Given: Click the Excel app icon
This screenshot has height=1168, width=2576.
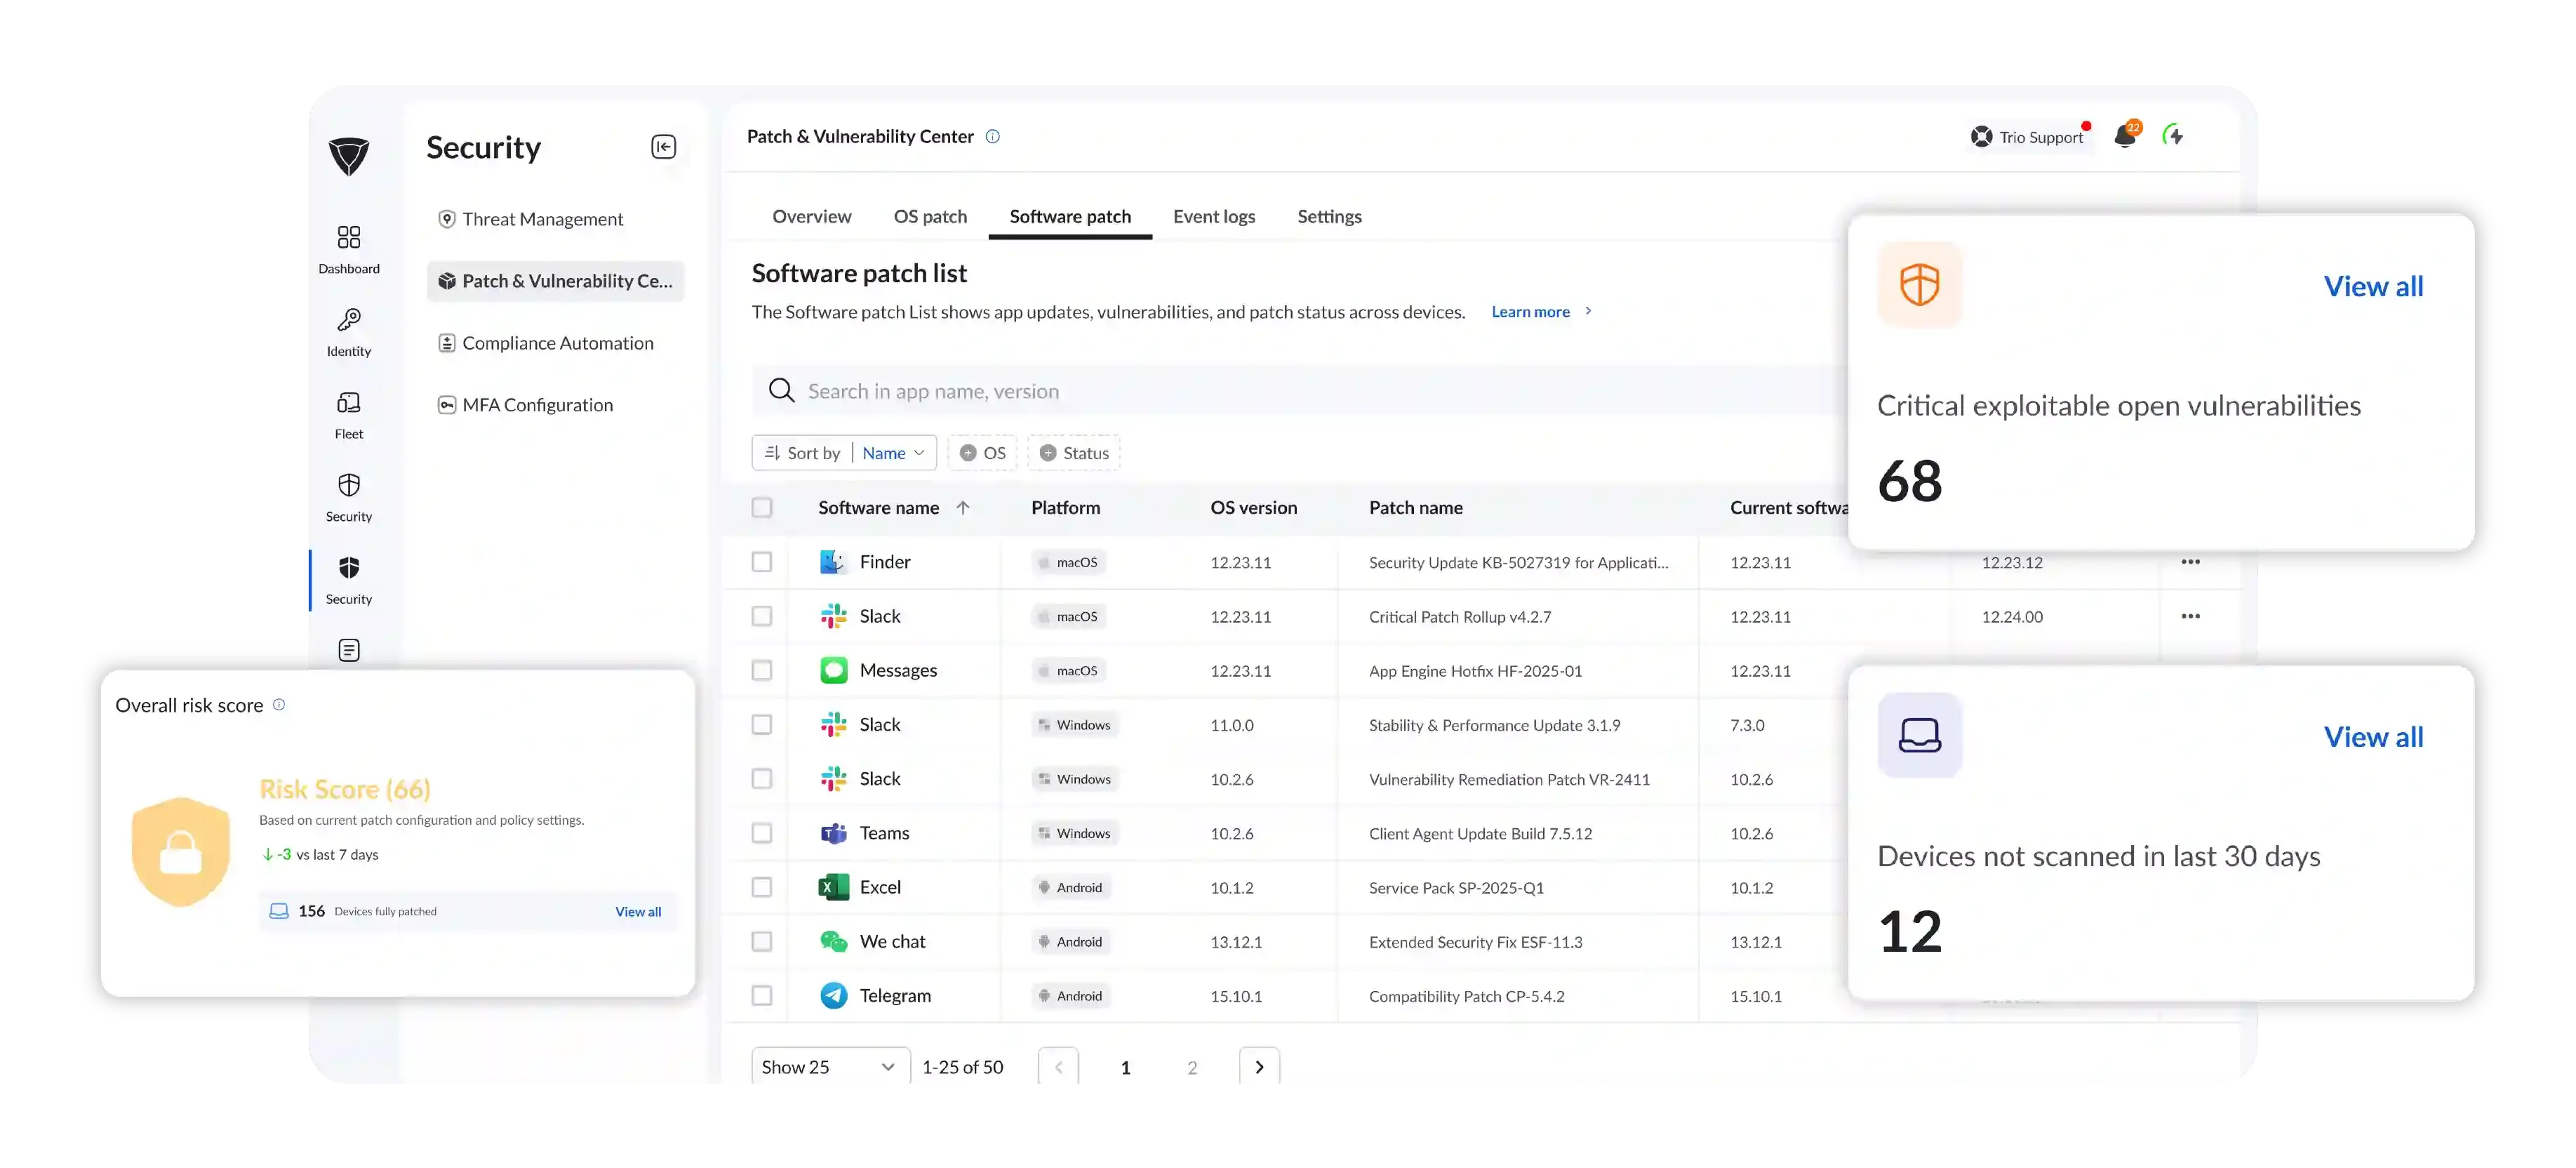Looking at the screenshot, I should click(833, 886).
